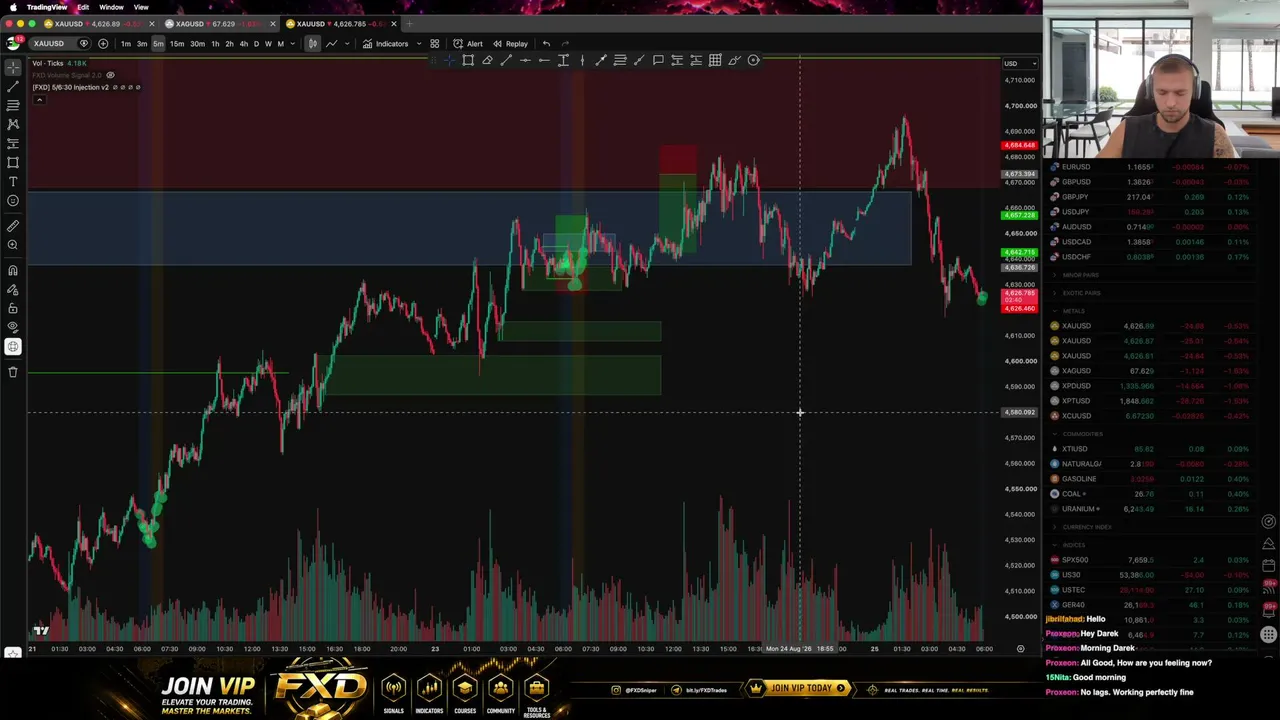The image size is (1280, 720).
Task: Toggle lock all drawings in left sidebar
Action: pos(13,308)
